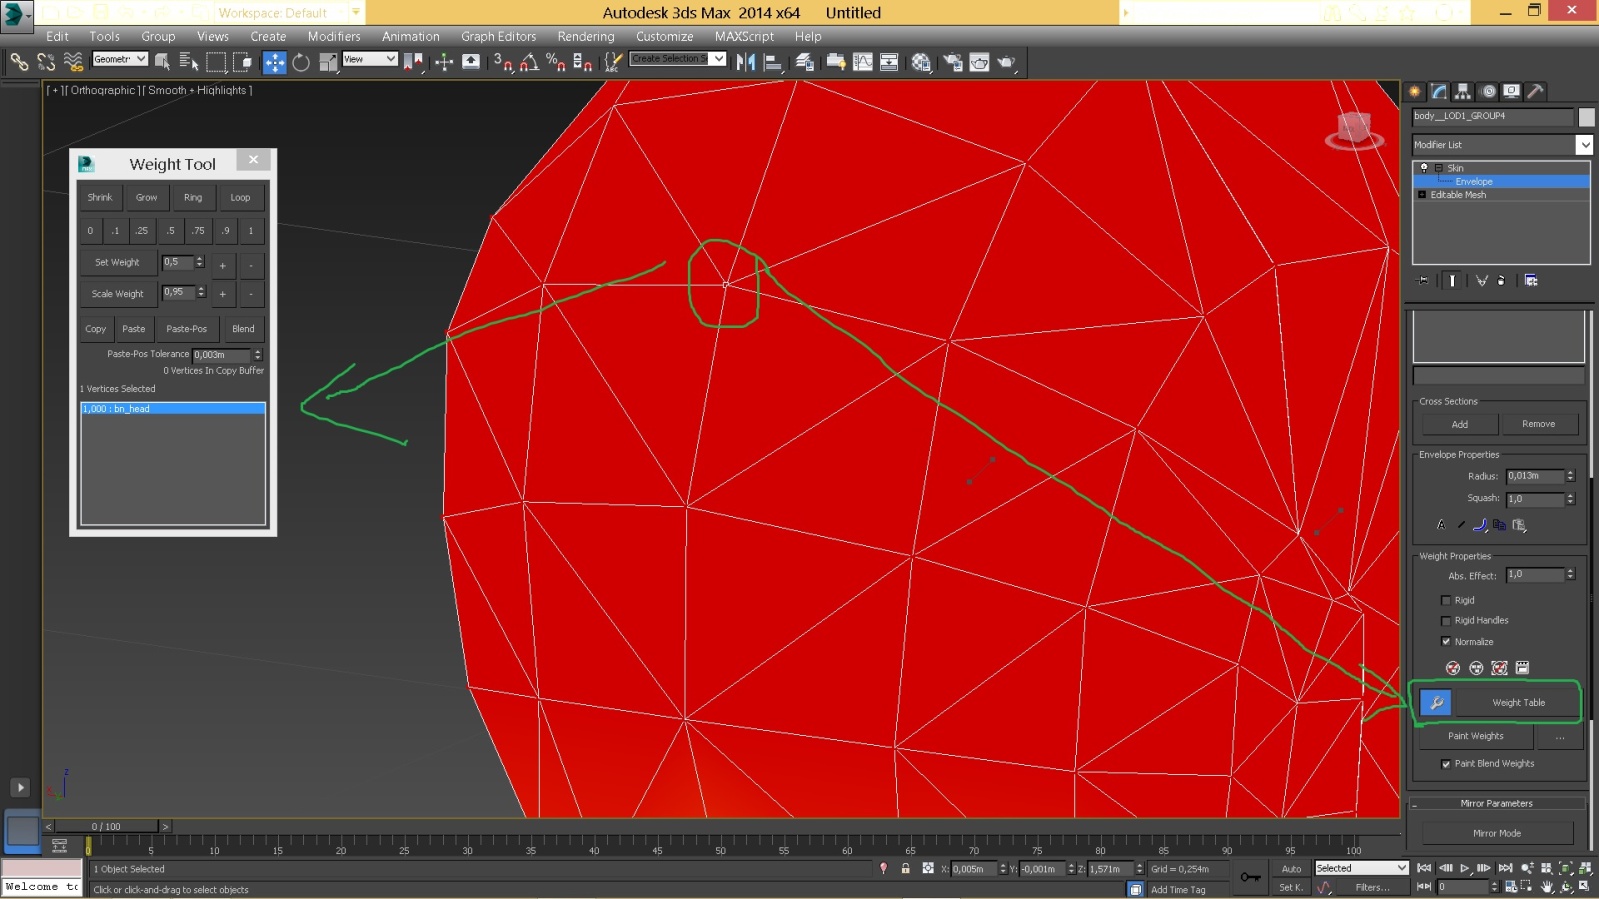Click the Paste-Pos button in Weight Tool

click(x=186, y=329)
